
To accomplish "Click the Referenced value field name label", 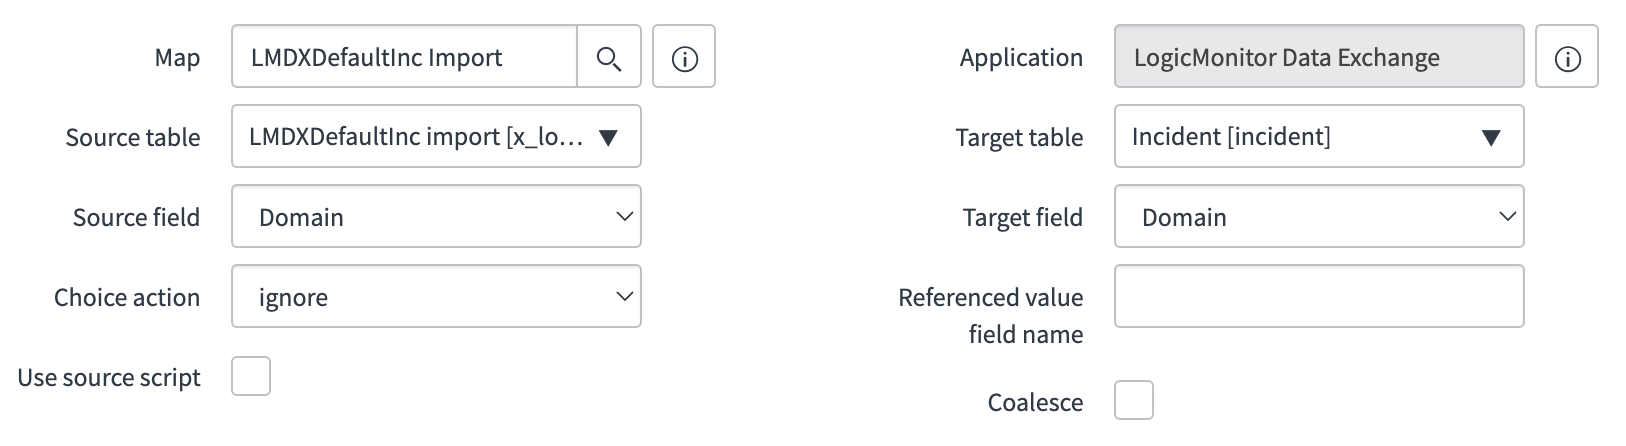I will click(x=991, y=316).
